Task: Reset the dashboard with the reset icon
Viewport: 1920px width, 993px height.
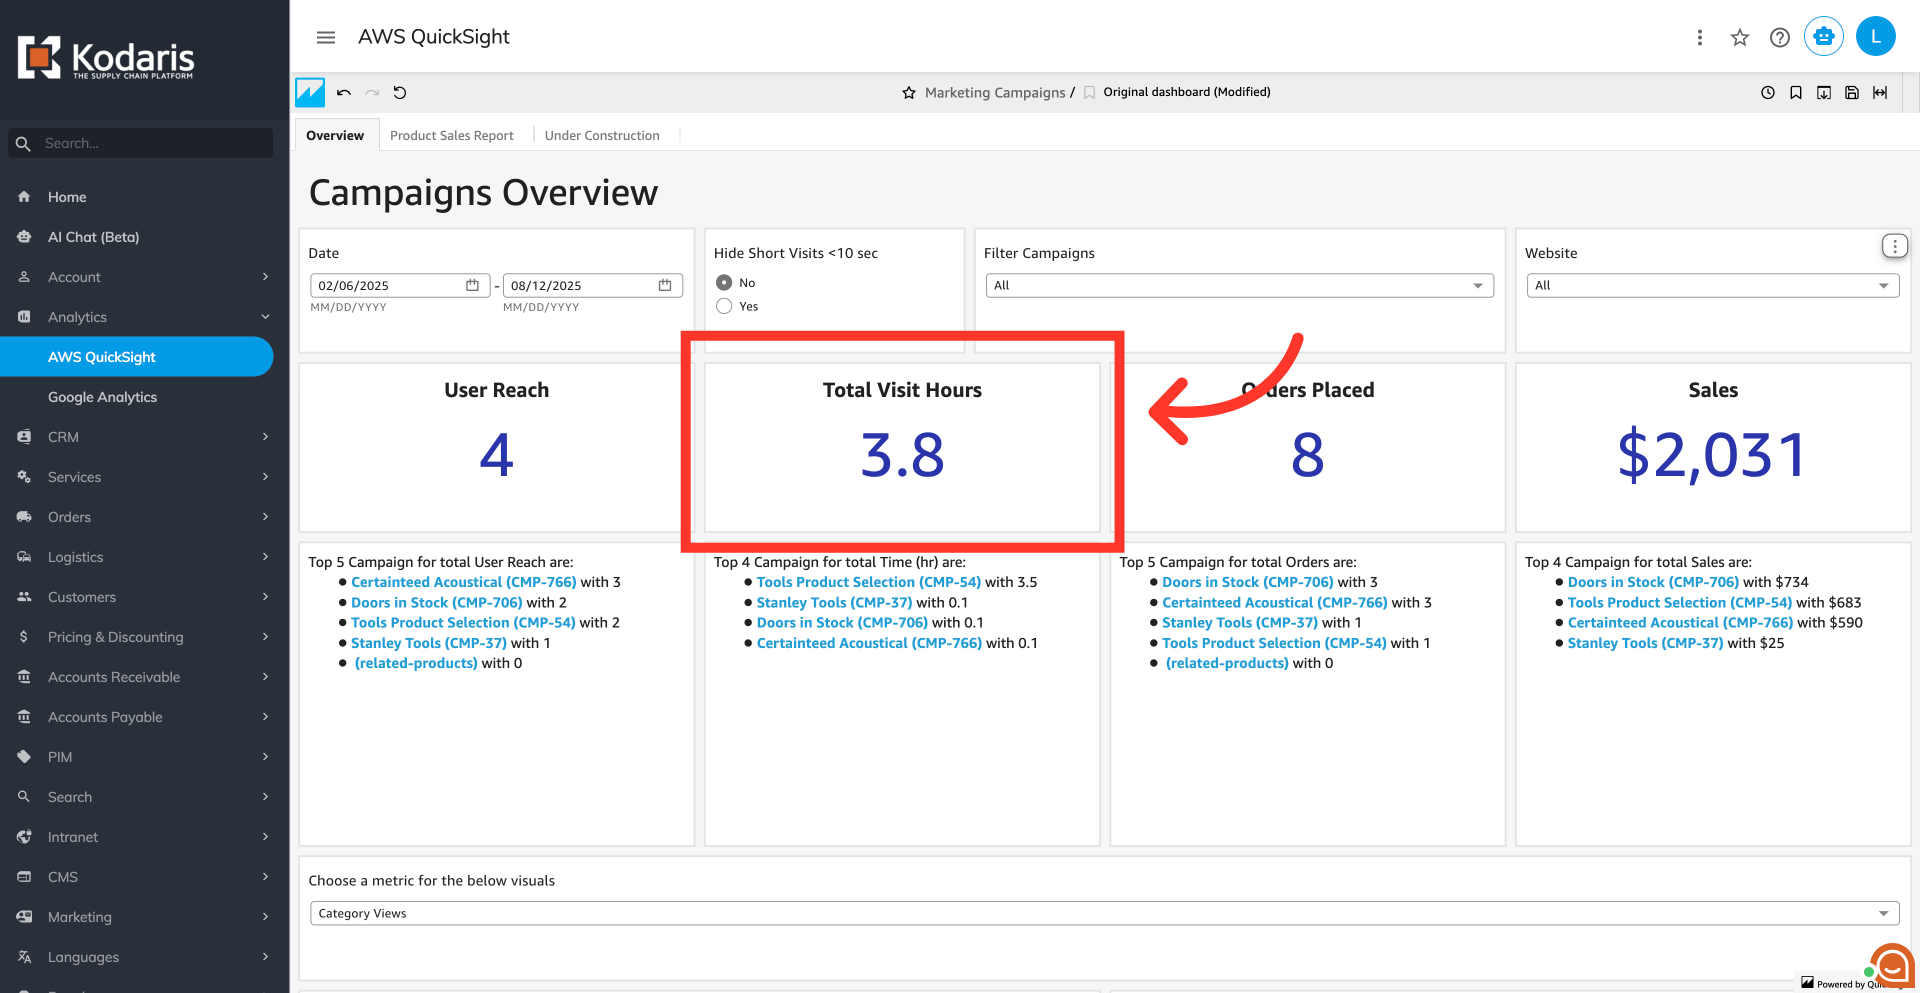Action: pyautogui.click(x=400, y=93)
